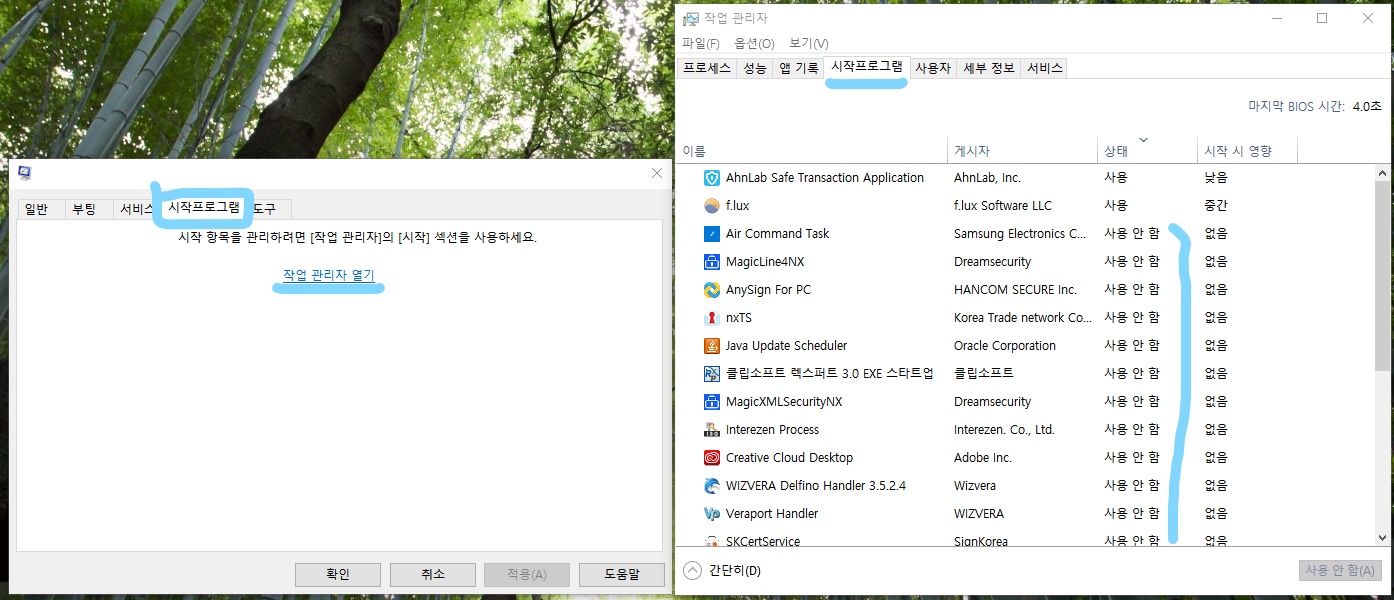Viewport: 1394px width, 600px height.
Task: Click the 적용(A) button
Action: tap(527, 574)
